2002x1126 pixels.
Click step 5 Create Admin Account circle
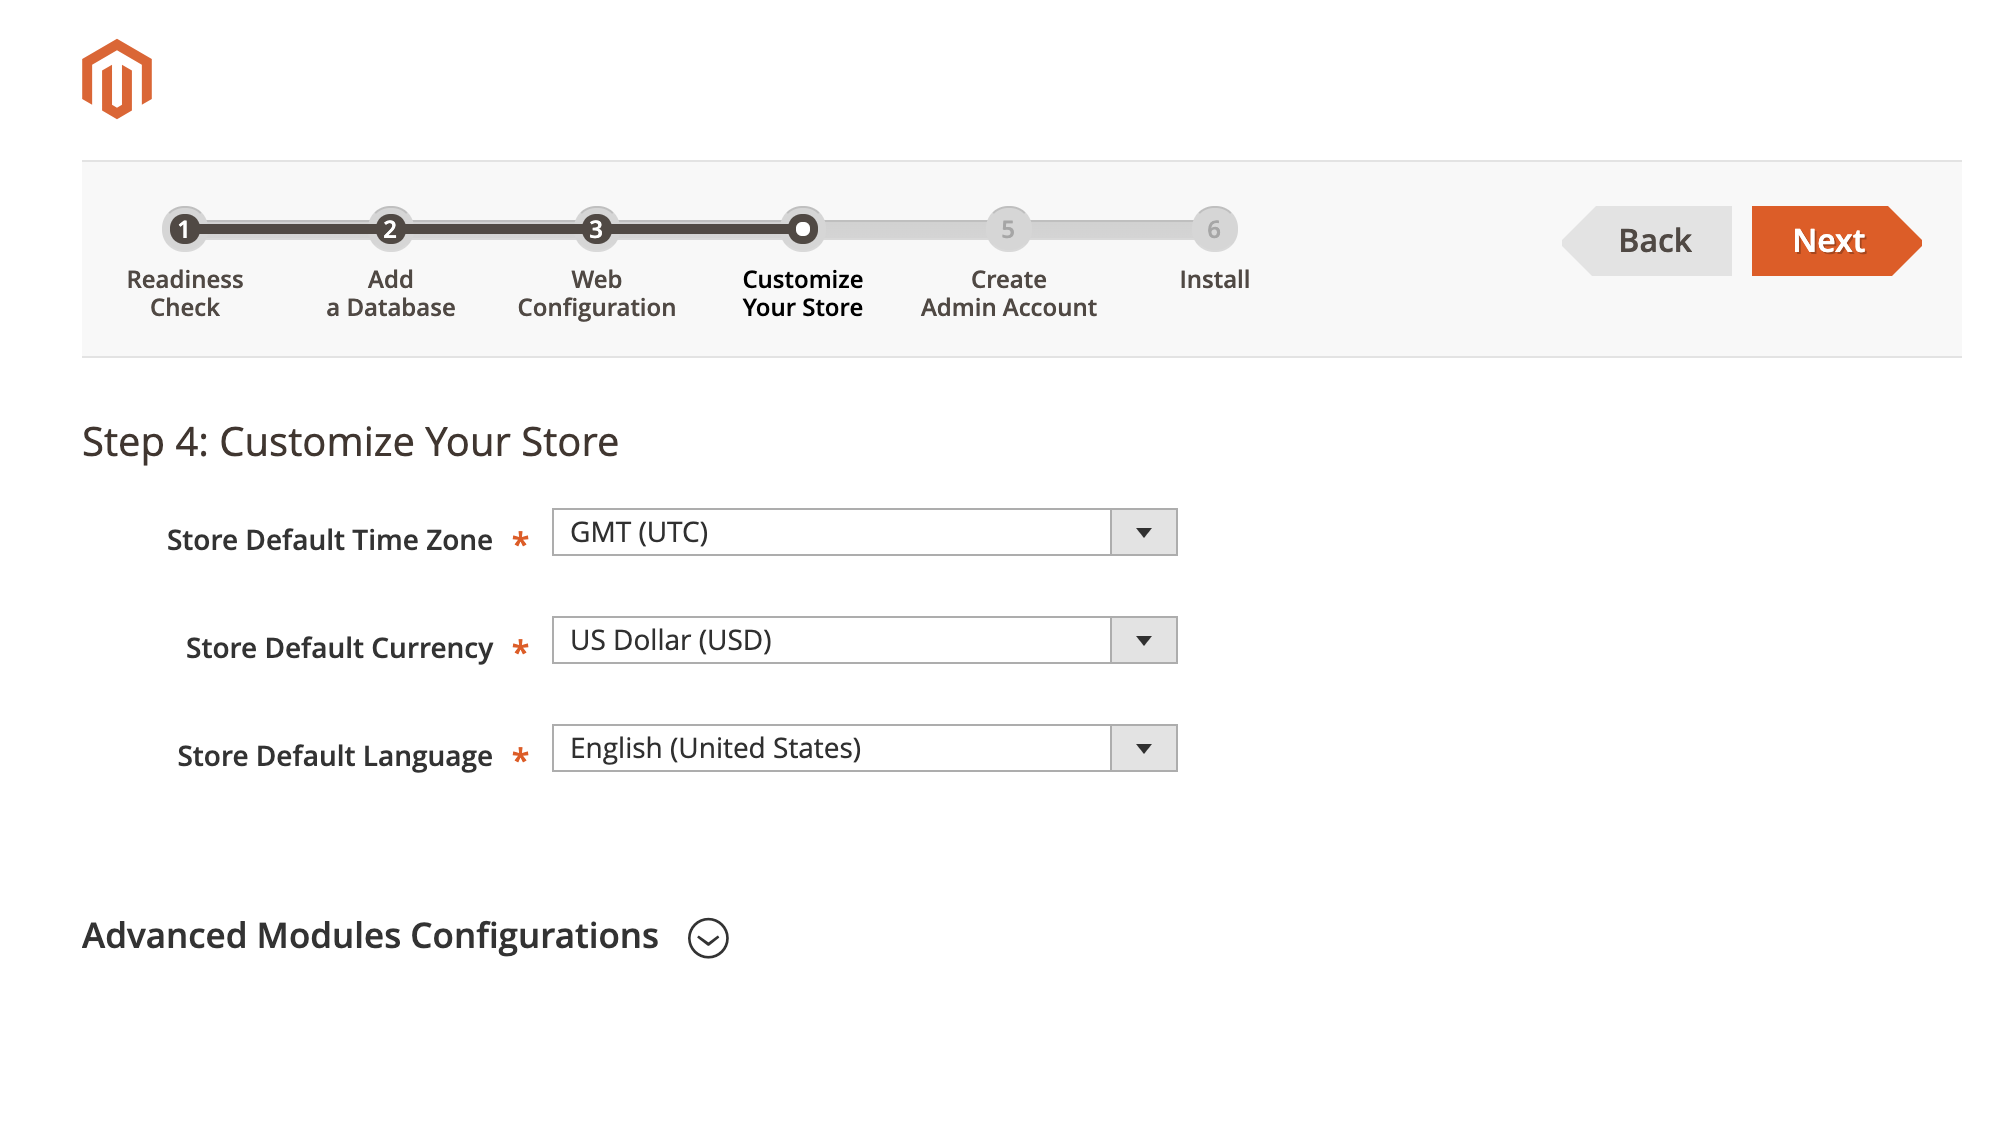(x=1008, y=228)
